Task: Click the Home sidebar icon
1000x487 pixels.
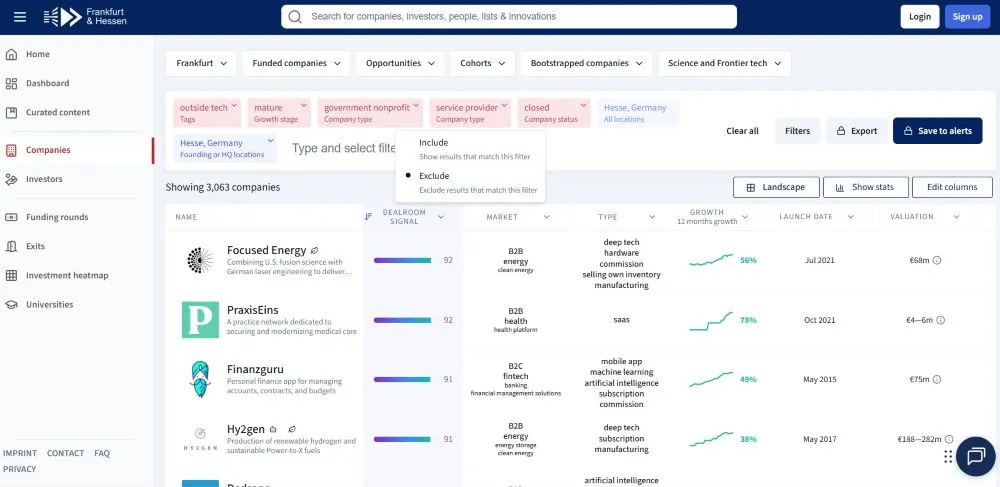Action: [11, 54]
